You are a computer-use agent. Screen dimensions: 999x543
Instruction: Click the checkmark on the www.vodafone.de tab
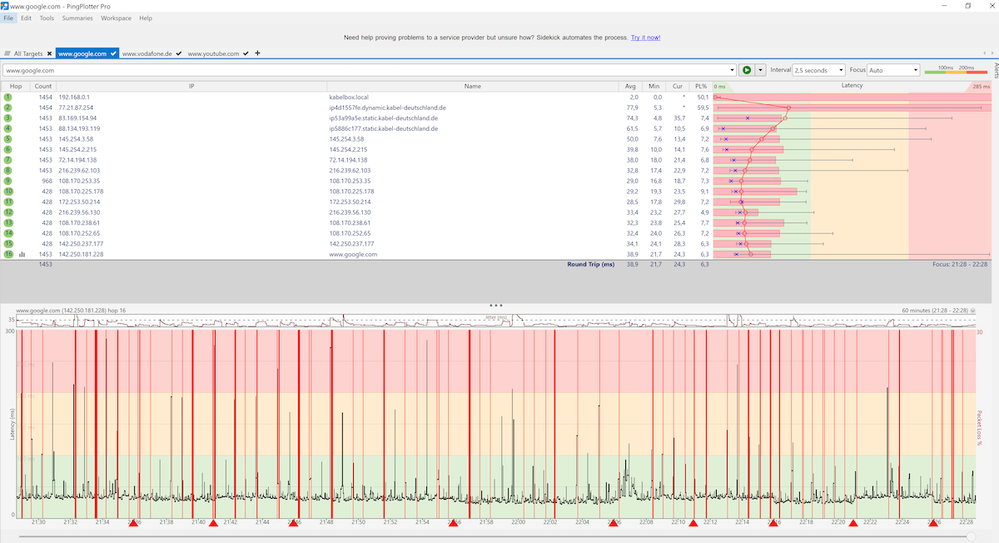pos(178,54)
